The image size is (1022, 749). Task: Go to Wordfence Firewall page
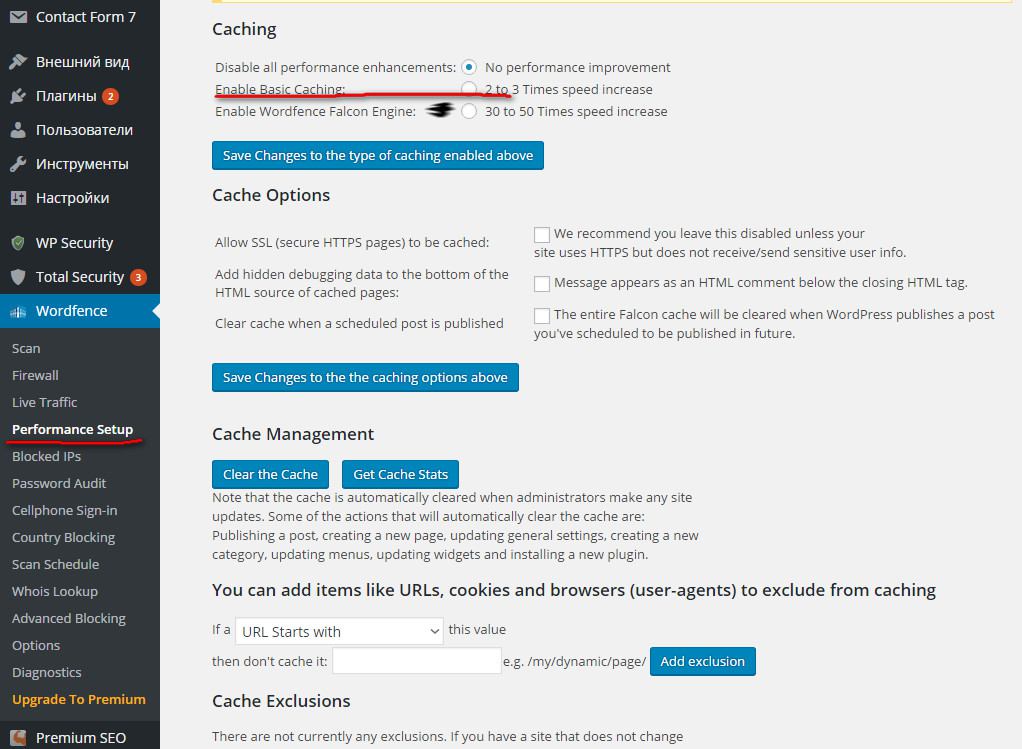[35, 375]
